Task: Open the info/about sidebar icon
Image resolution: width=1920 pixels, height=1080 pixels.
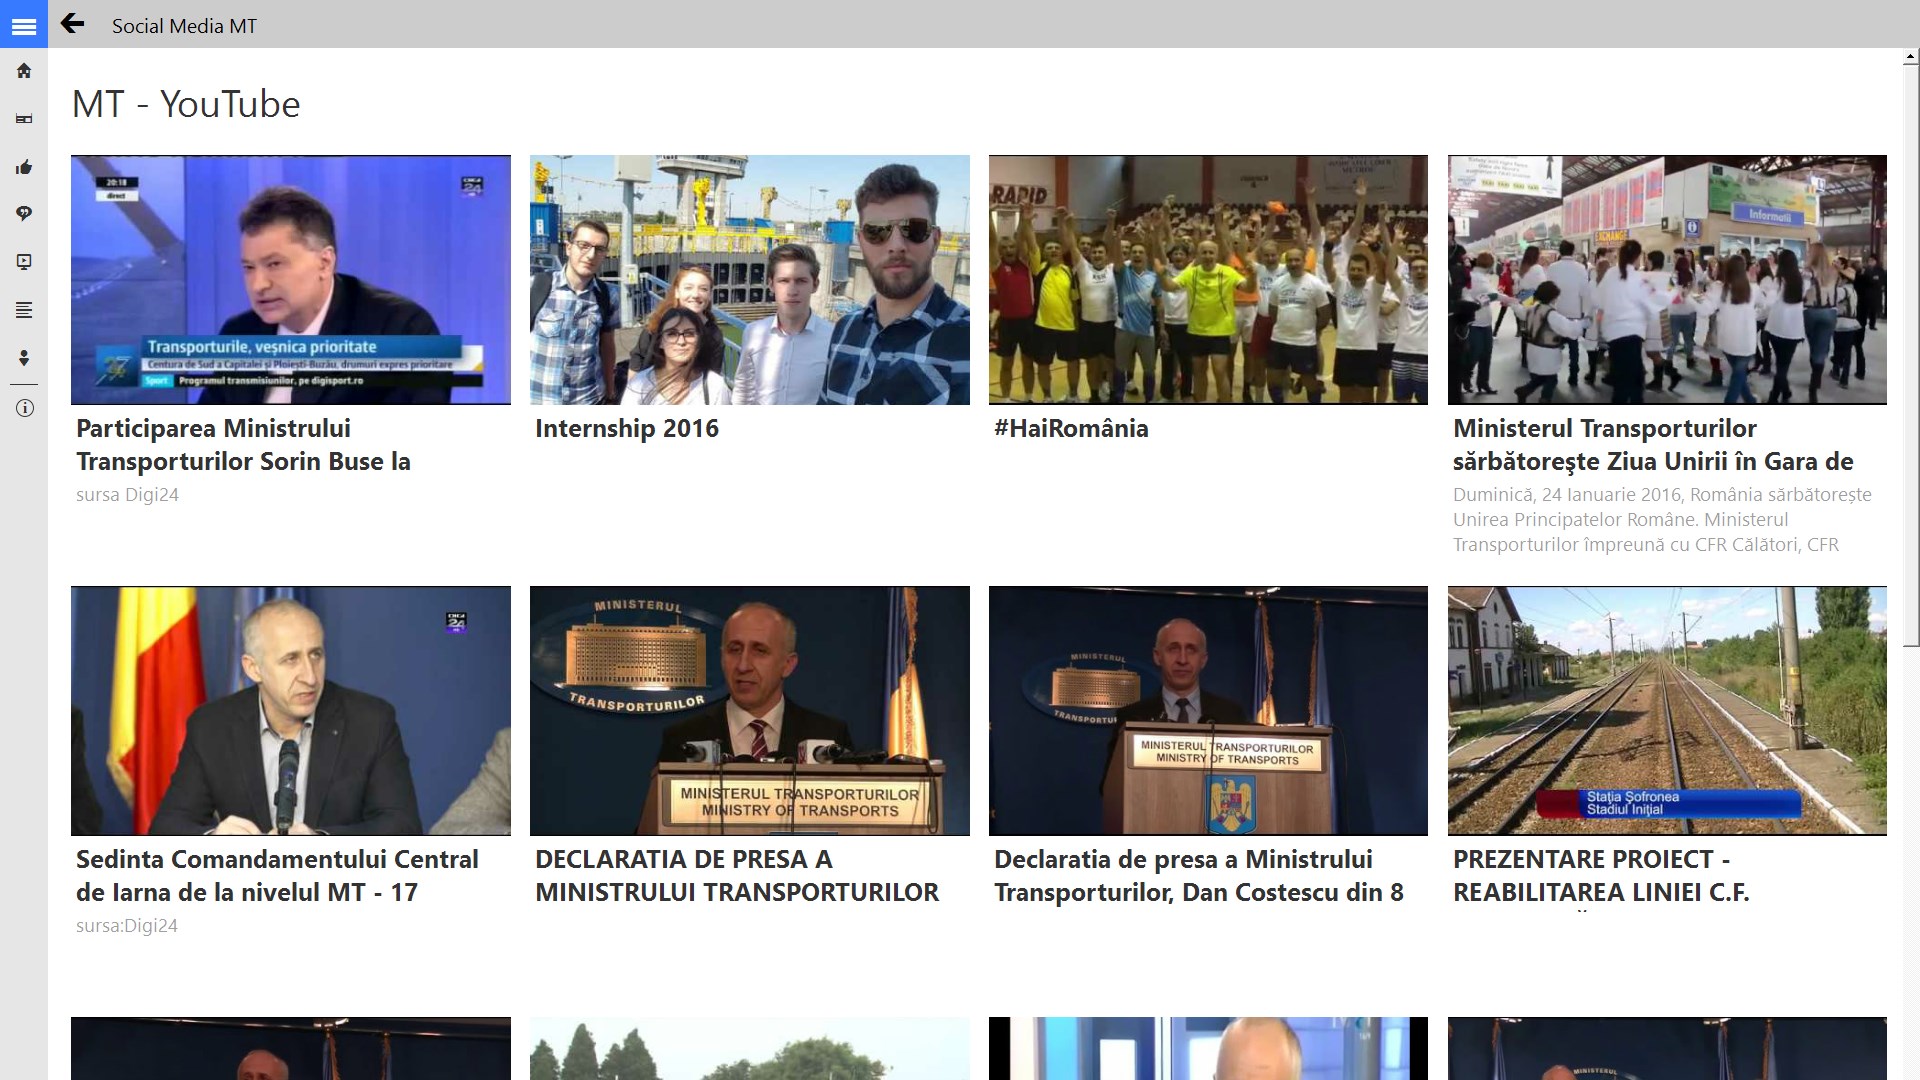Action: [24, 408]
